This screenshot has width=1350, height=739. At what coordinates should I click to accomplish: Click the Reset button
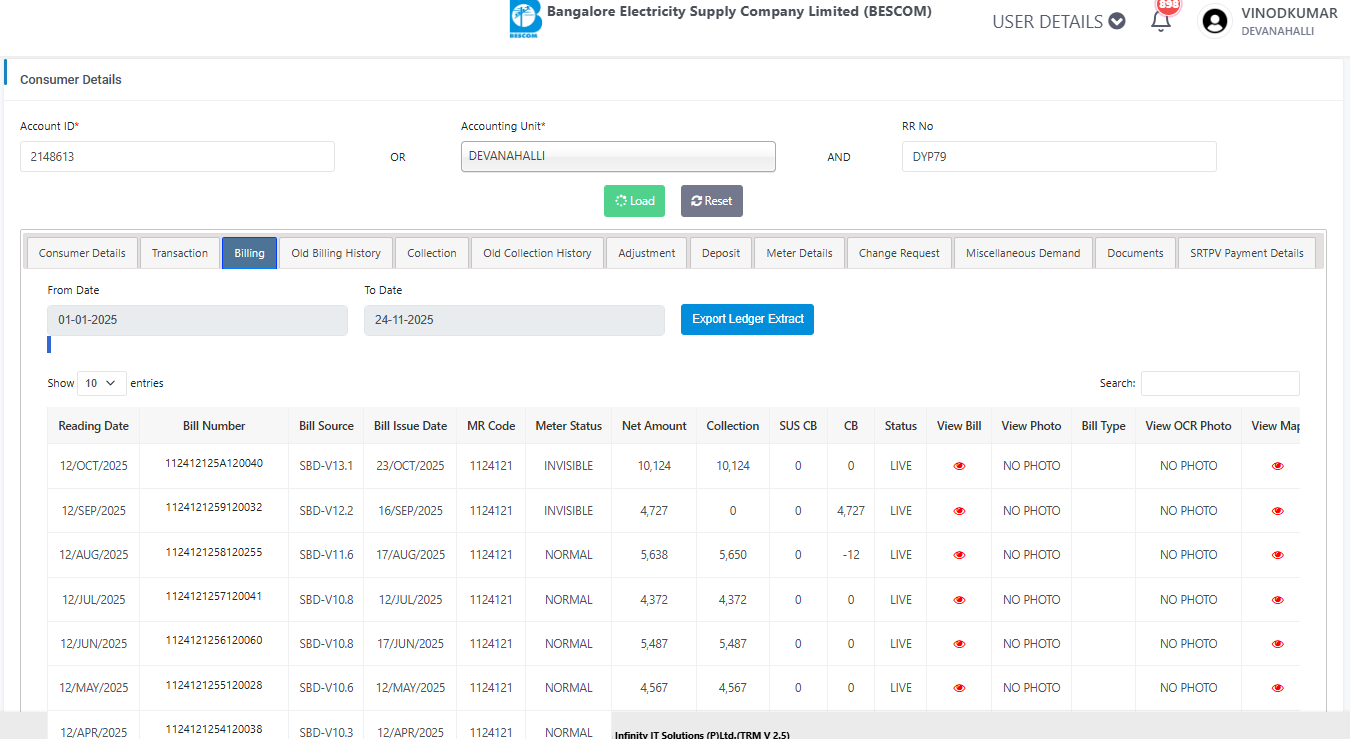pos(711,201)
